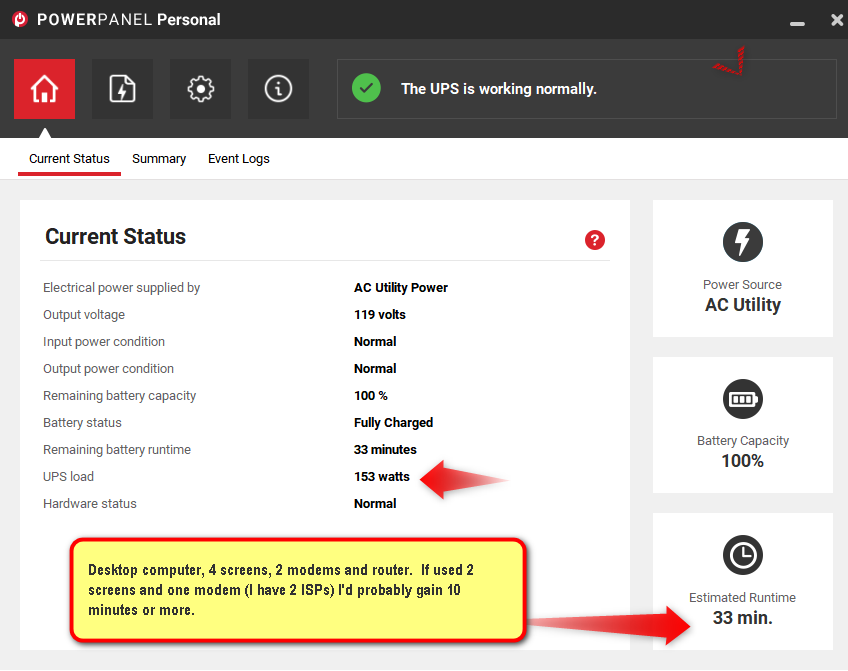The height and width of the screenshot is (671, 848).
Task: Open the Information about icon
Action: coord(278,89)
